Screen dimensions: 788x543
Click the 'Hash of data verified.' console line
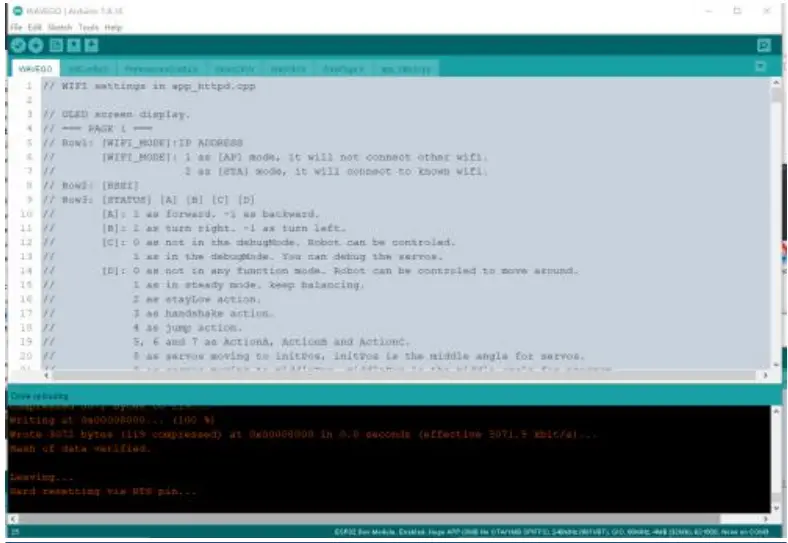coord(80,448)
